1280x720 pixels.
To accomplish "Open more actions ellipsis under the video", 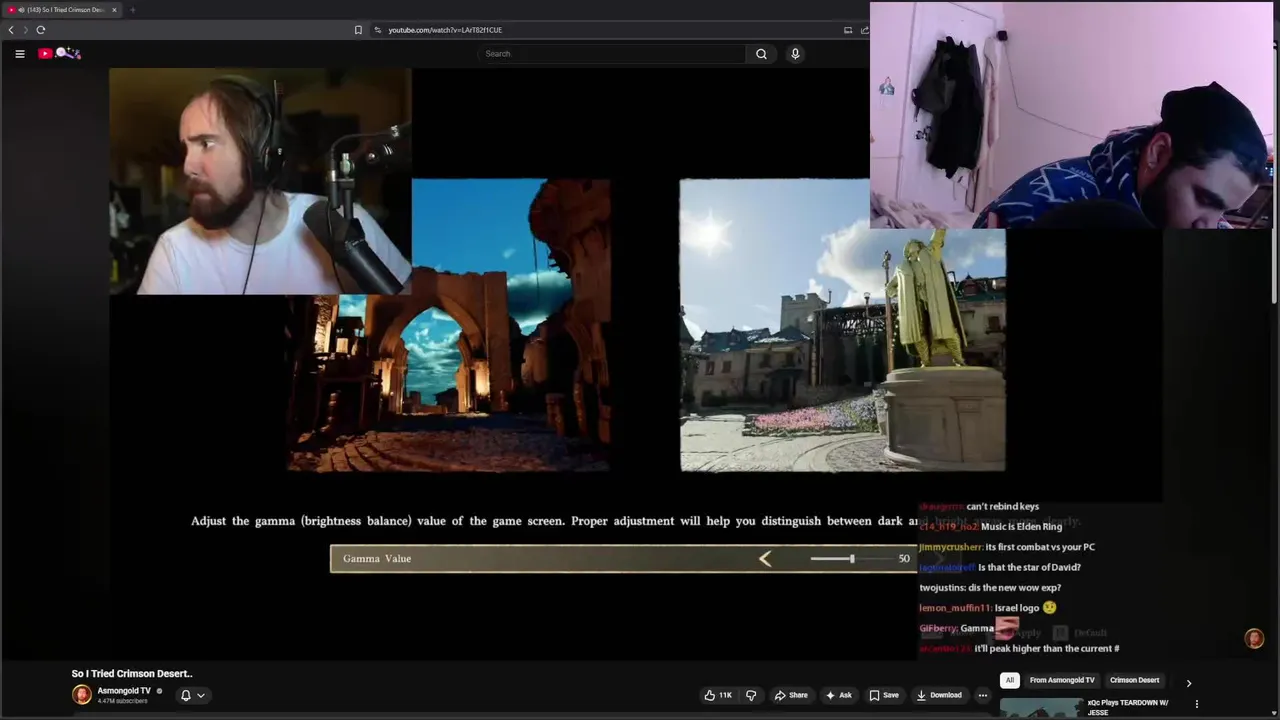I will click(983, 695).
